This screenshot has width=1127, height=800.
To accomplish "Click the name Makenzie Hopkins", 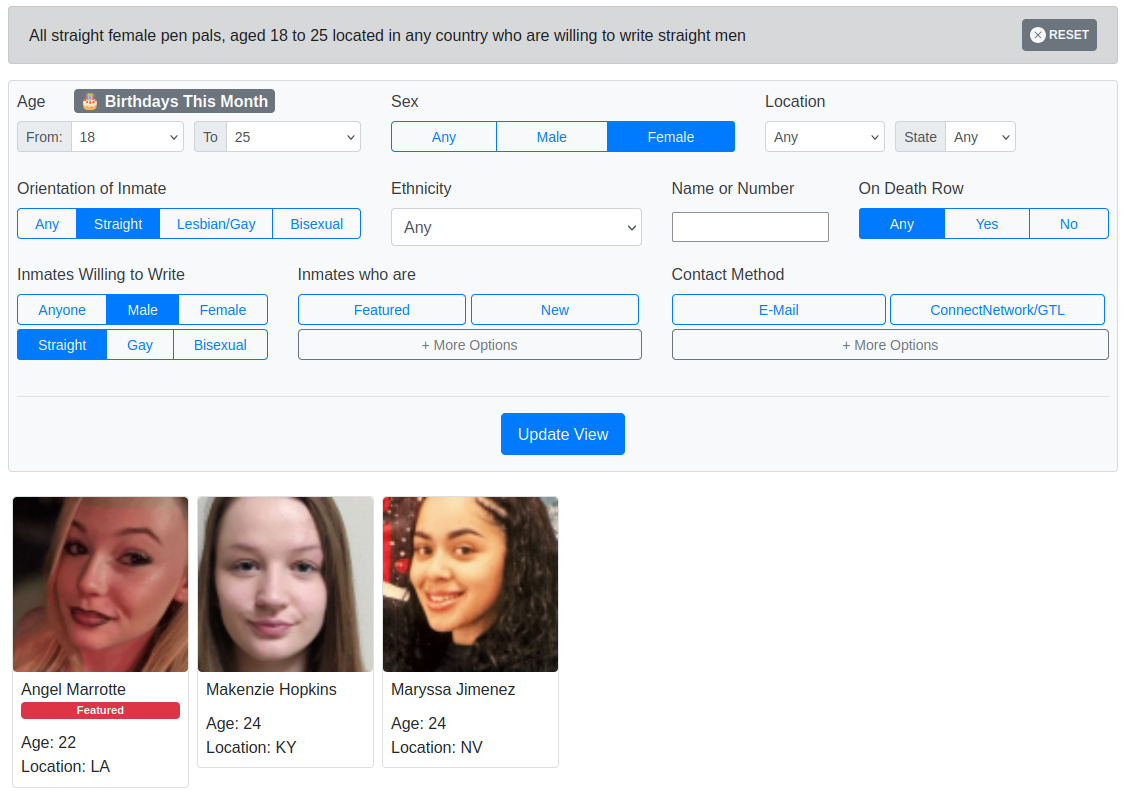I will click(271, 689).
